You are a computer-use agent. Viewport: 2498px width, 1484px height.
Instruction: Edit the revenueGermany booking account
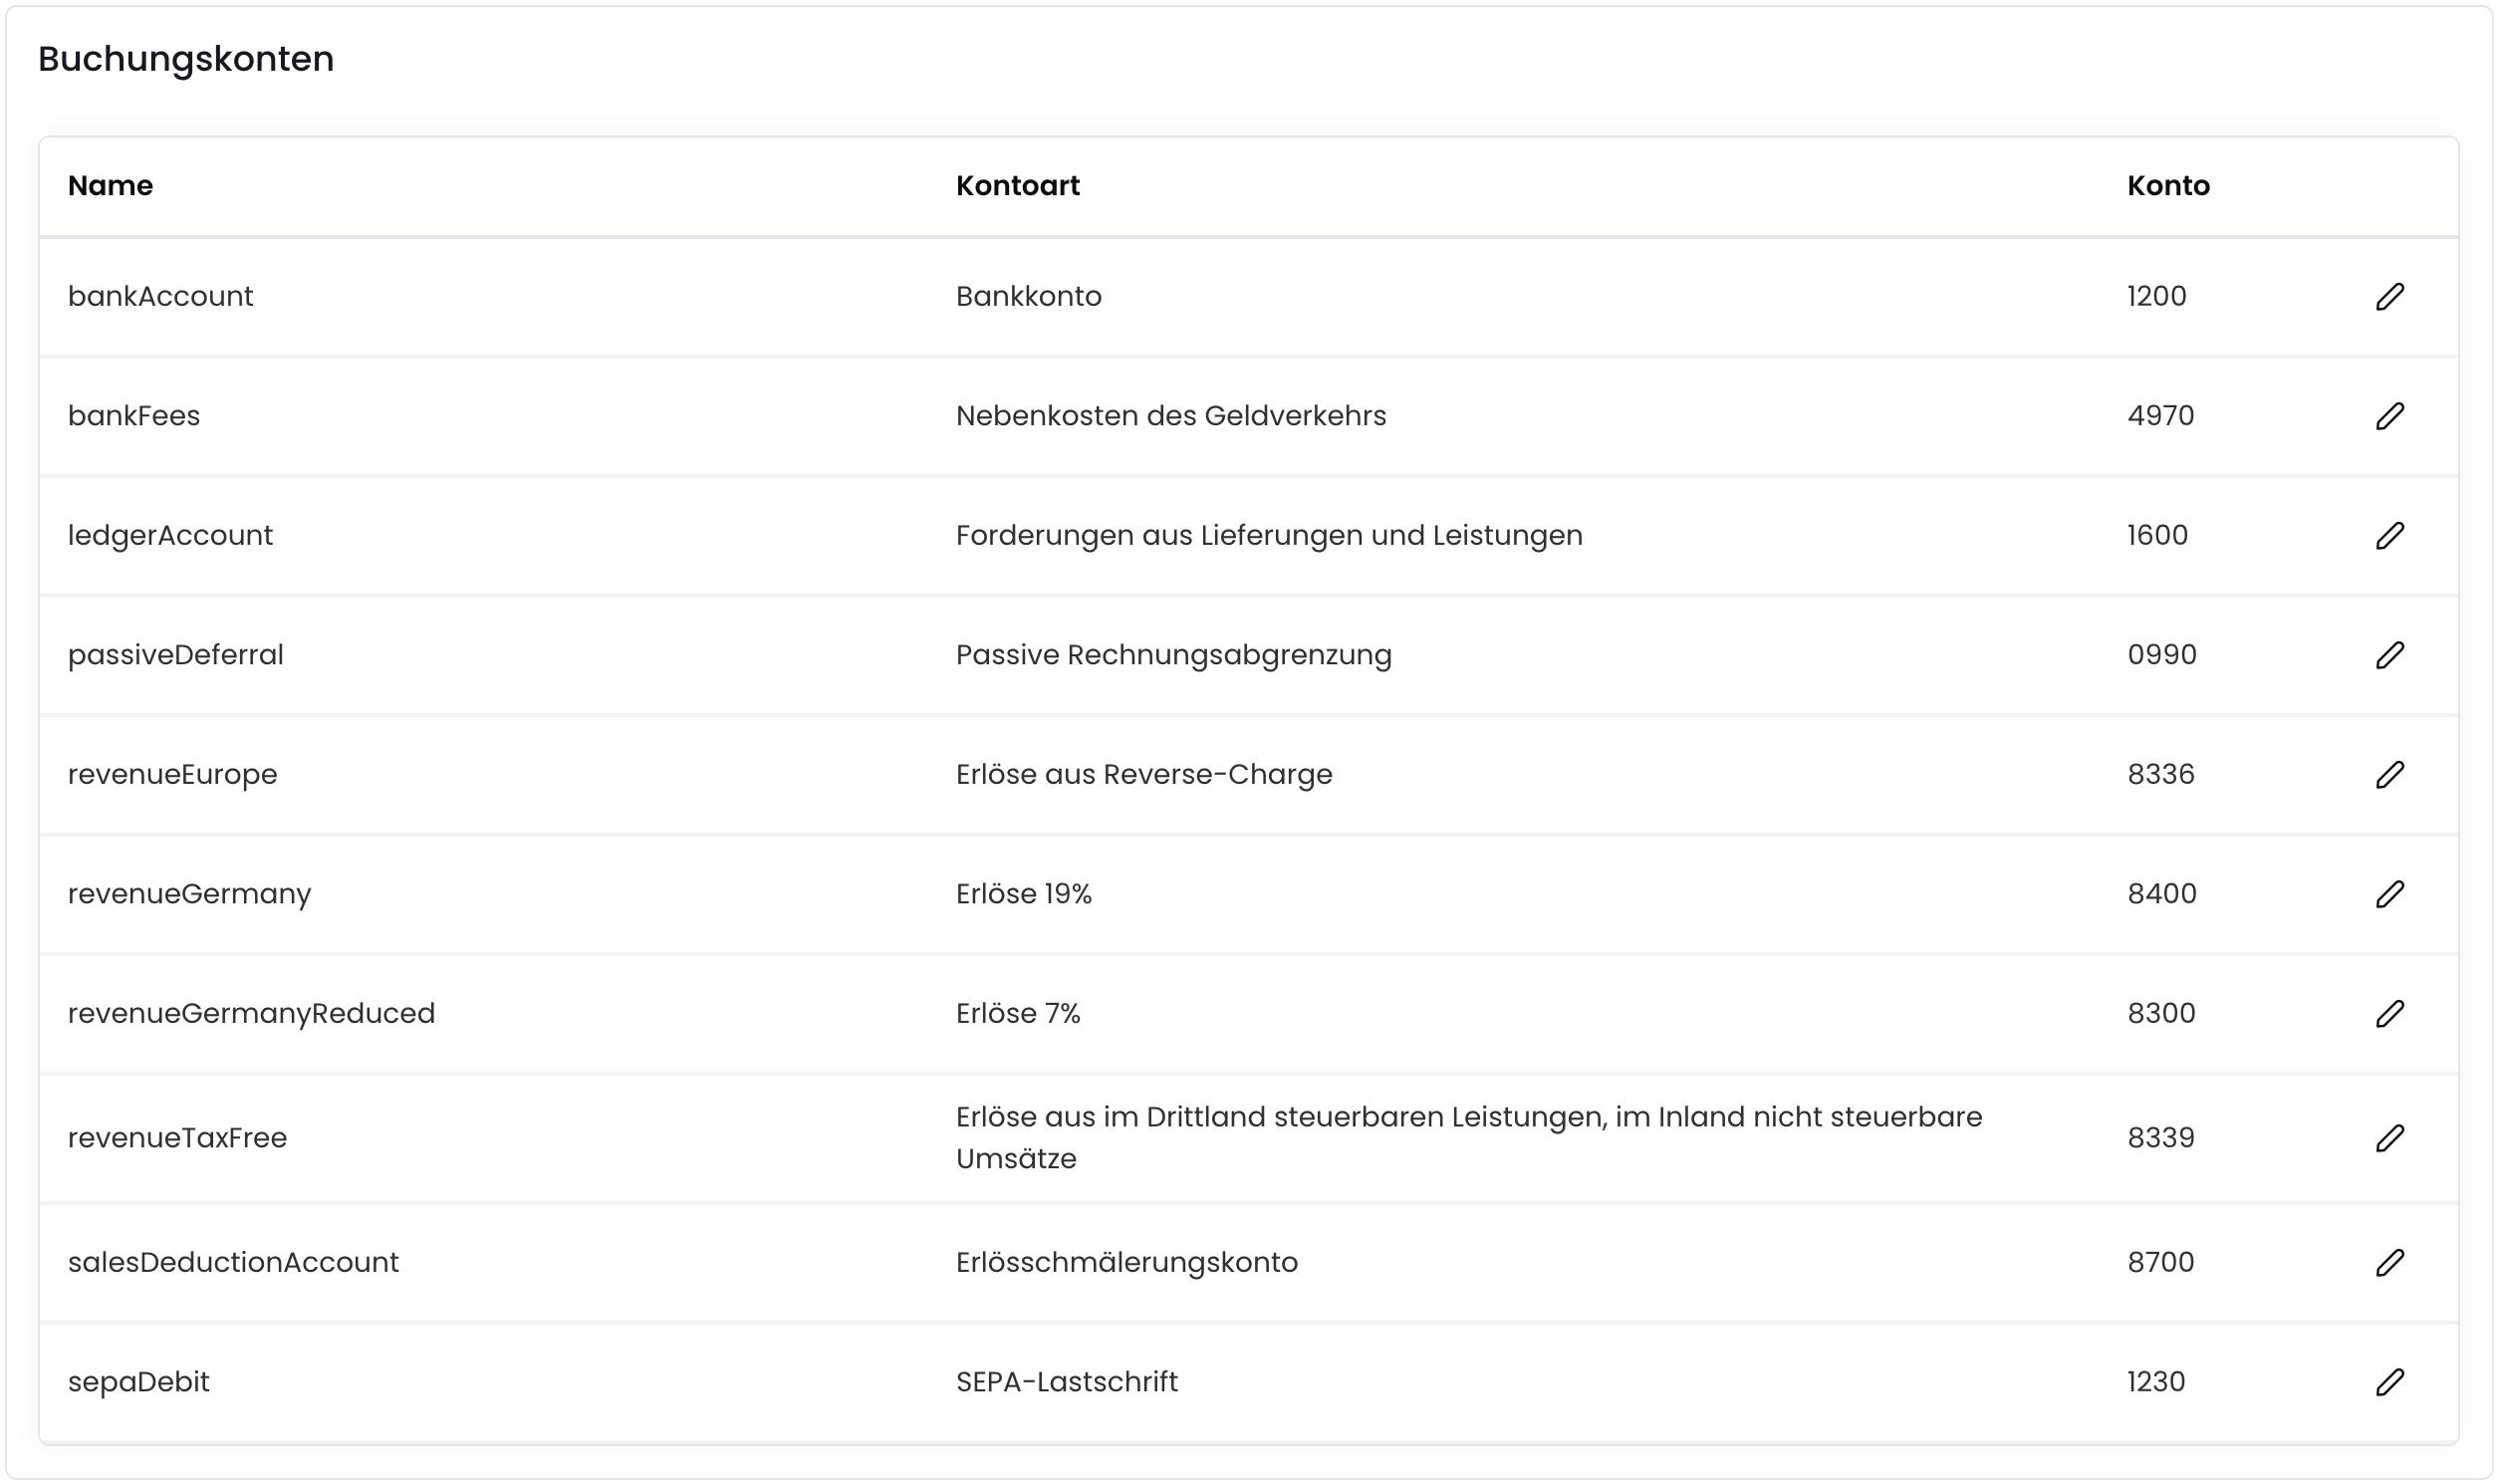(2389, 894)
